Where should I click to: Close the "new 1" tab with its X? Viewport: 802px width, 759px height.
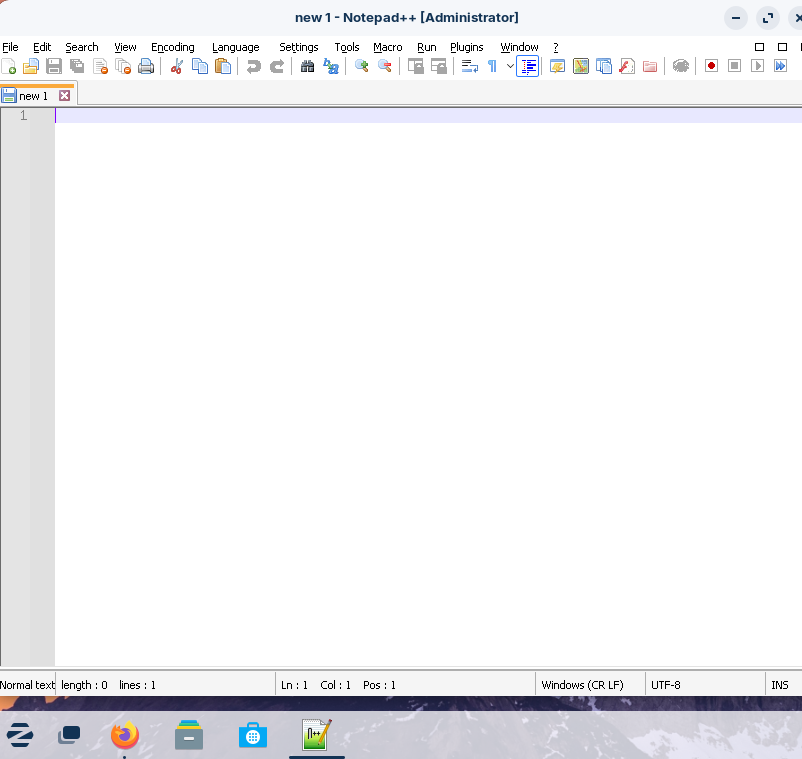64,96
